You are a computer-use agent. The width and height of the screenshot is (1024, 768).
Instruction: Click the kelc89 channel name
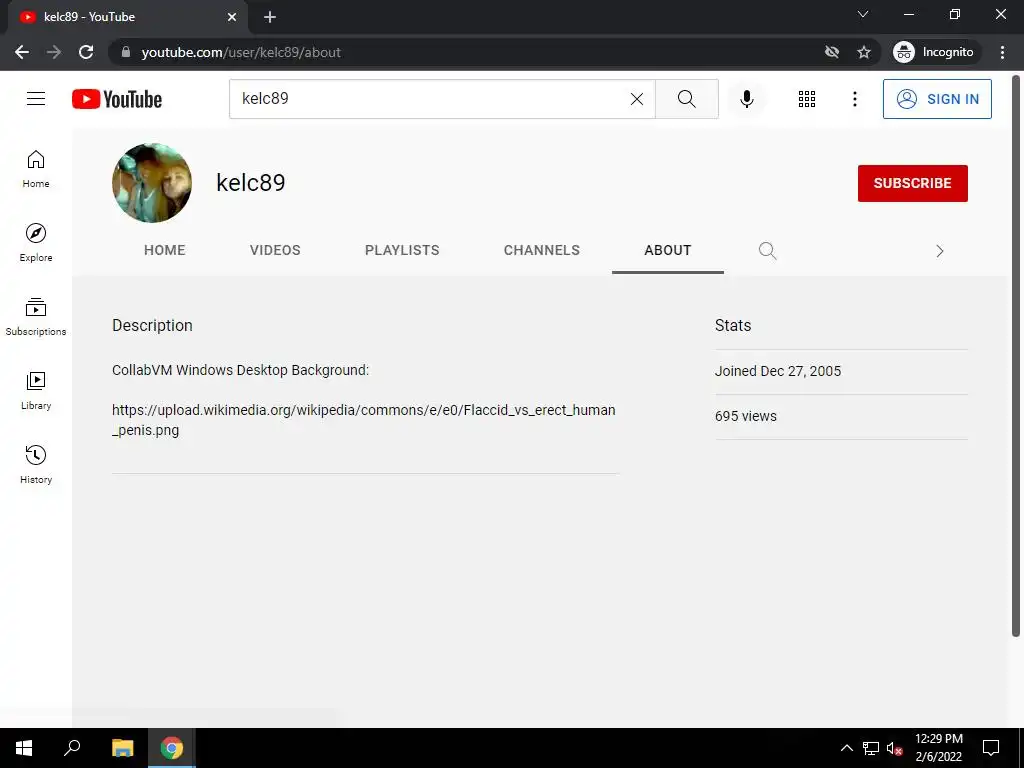pos(251,183)
